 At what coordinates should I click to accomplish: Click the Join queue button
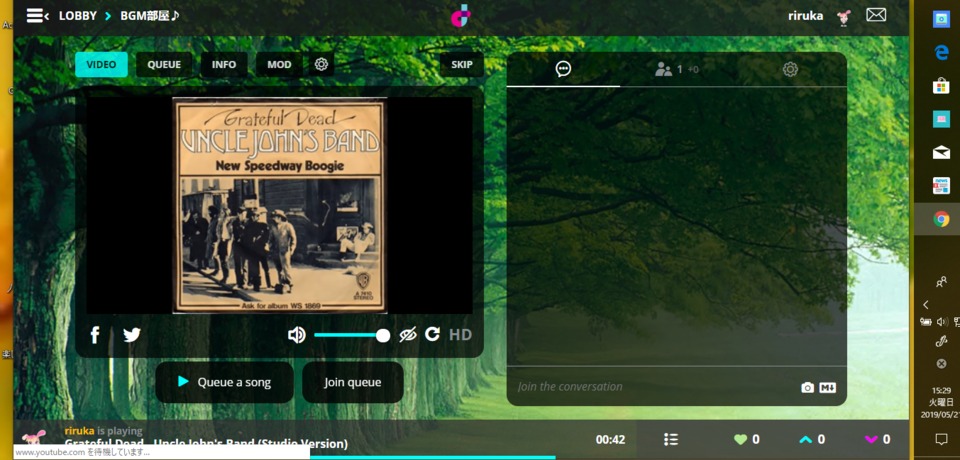[x=353, y=382]
